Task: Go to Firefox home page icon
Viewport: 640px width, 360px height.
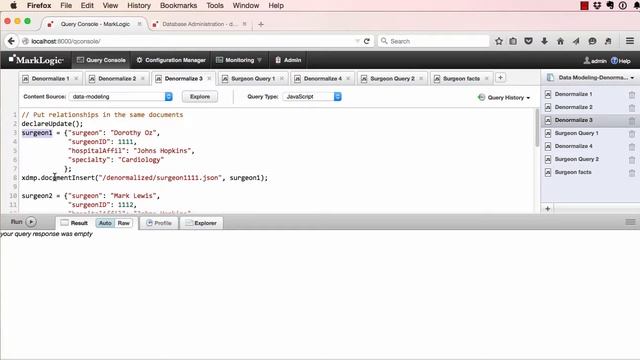Action: point(560,41)
